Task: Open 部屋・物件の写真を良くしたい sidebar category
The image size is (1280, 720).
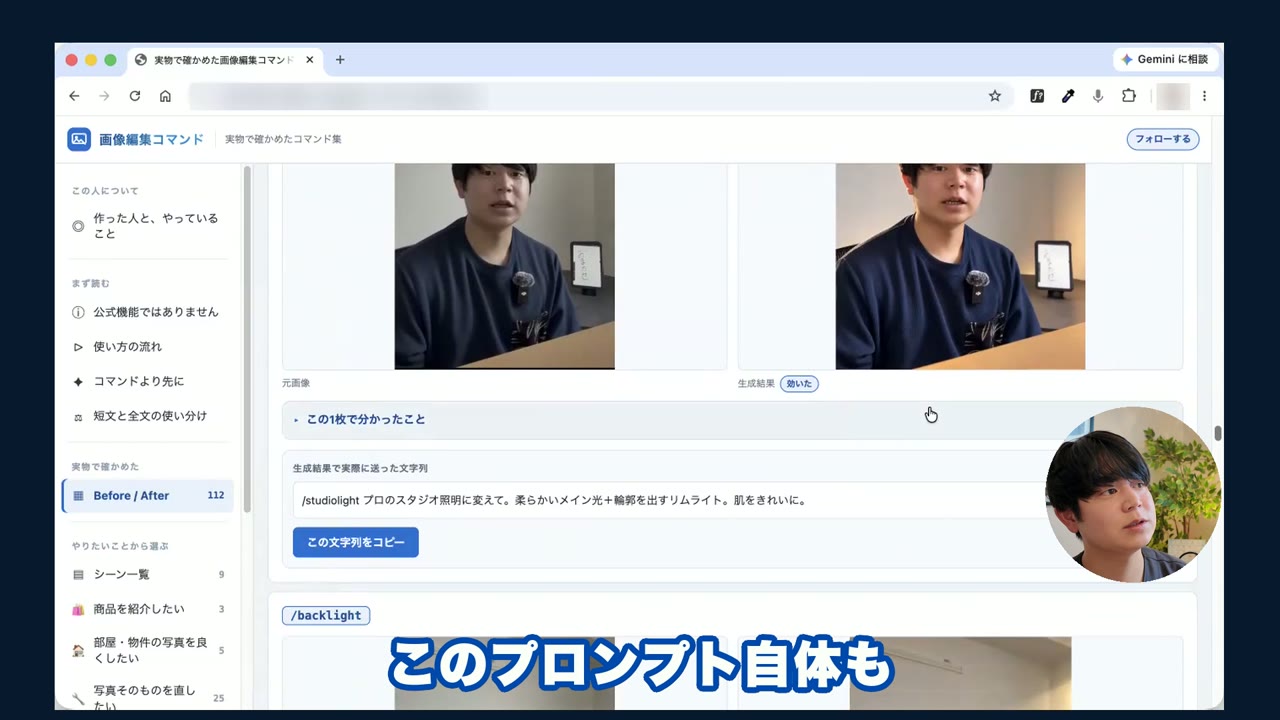Action: click(146, 650)
